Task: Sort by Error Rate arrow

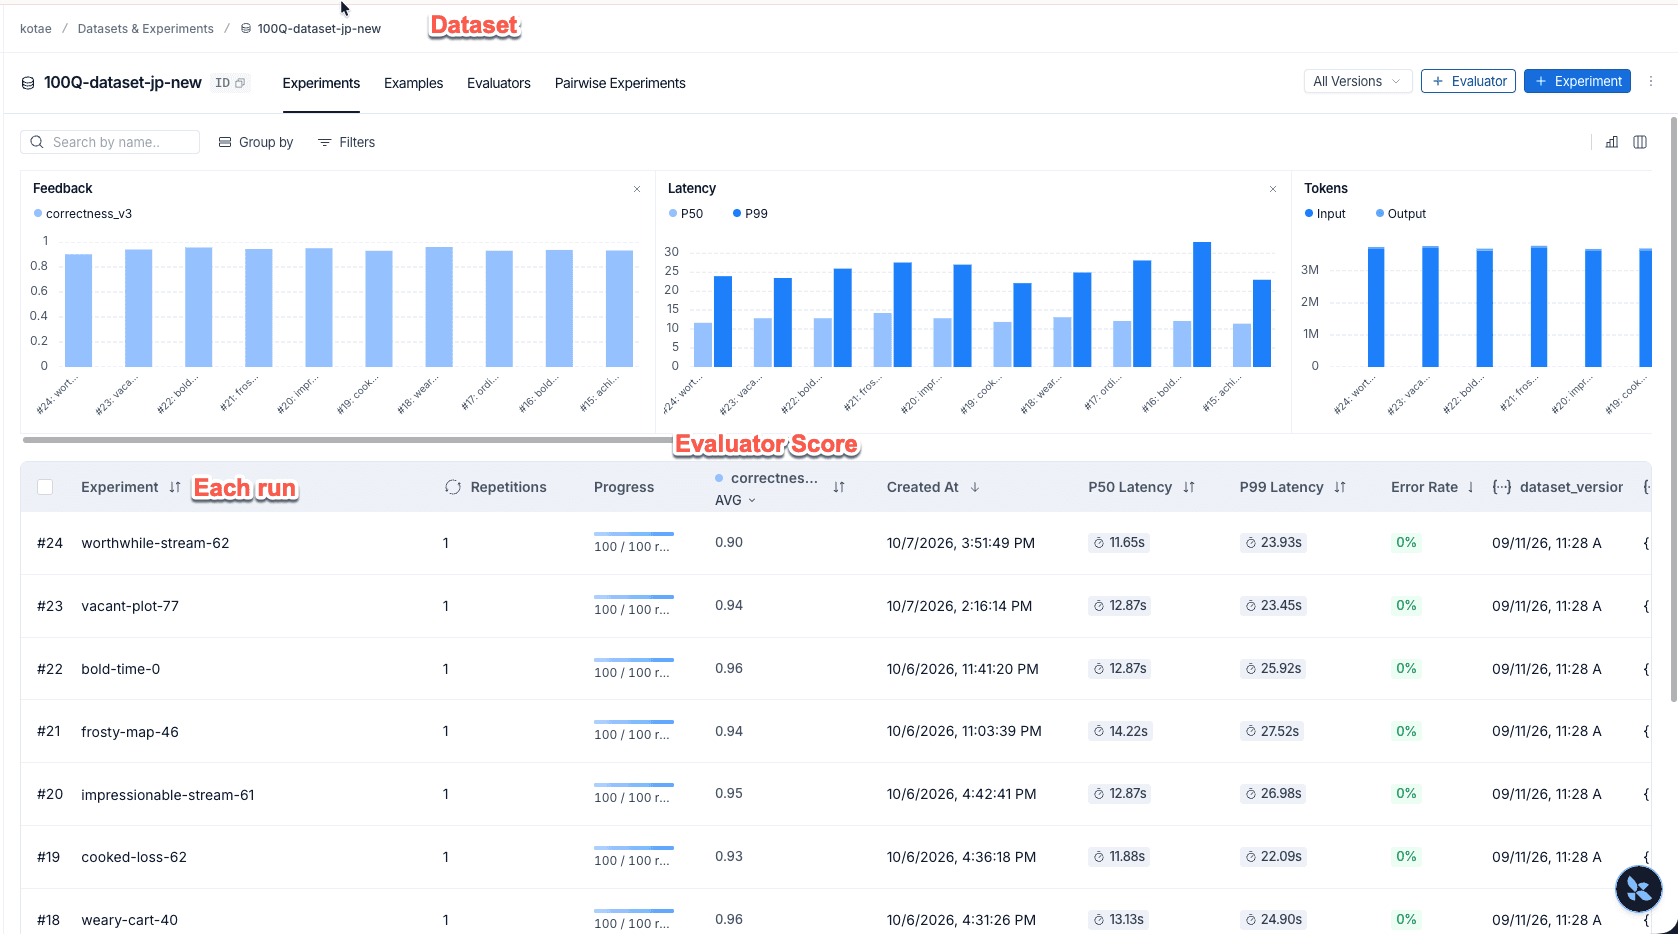Action: pos(1471,487)
